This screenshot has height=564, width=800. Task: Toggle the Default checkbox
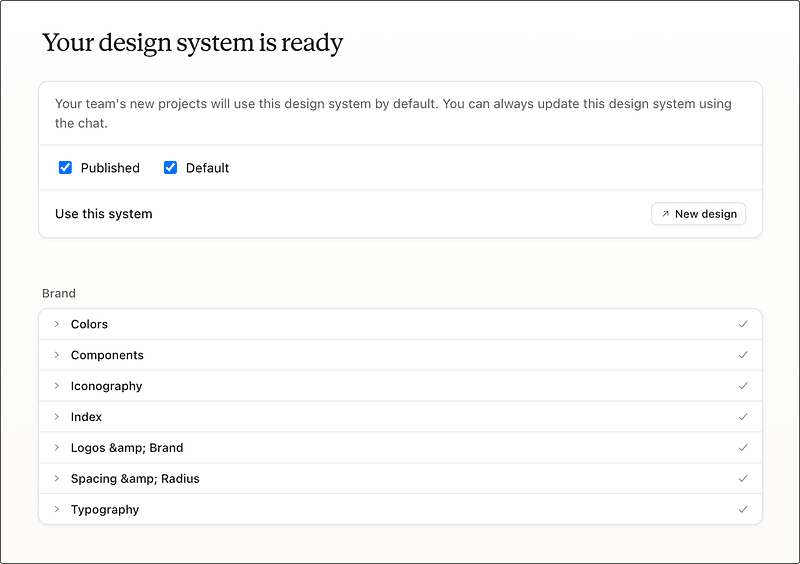pos(170,167)
